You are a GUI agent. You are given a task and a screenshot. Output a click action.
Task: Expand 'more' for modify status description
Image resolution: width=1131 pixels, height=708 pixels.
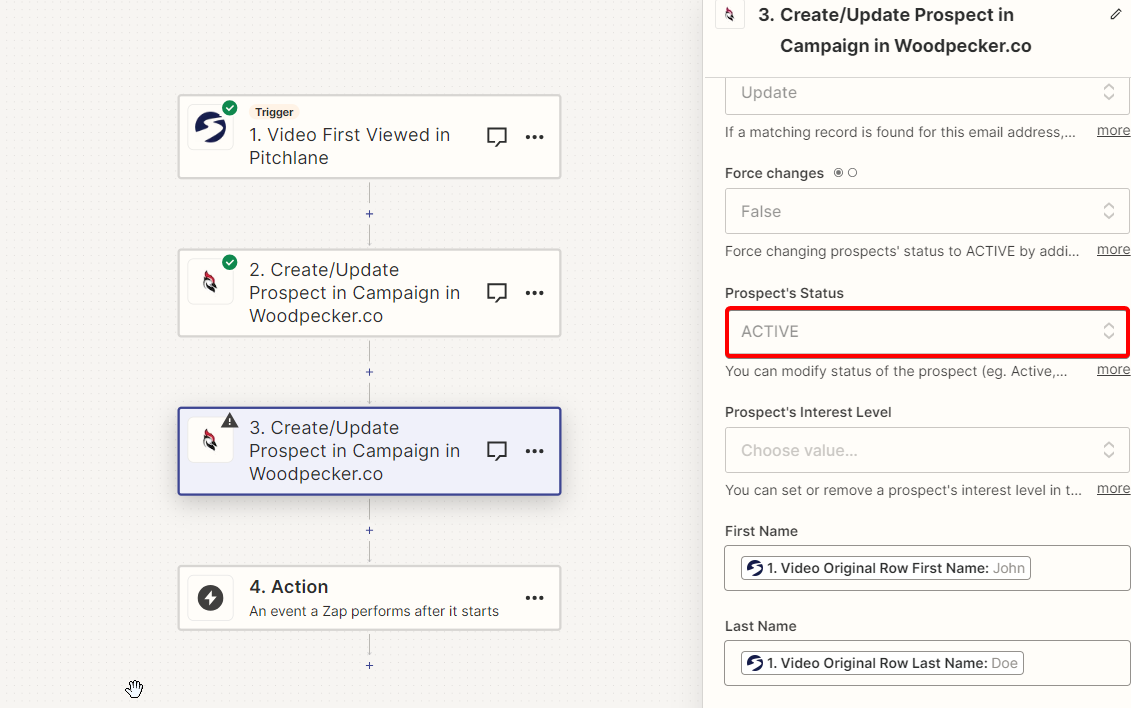[1113, 369]
